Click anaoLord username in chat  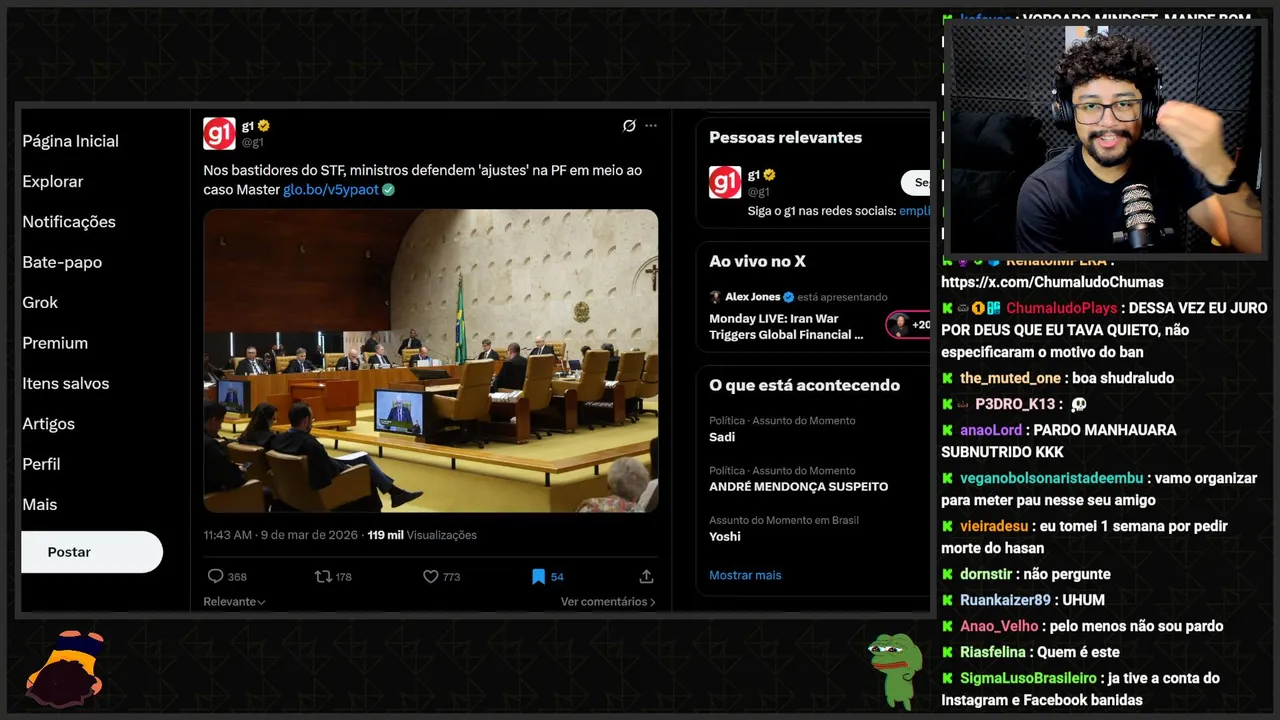coord(991,430)
